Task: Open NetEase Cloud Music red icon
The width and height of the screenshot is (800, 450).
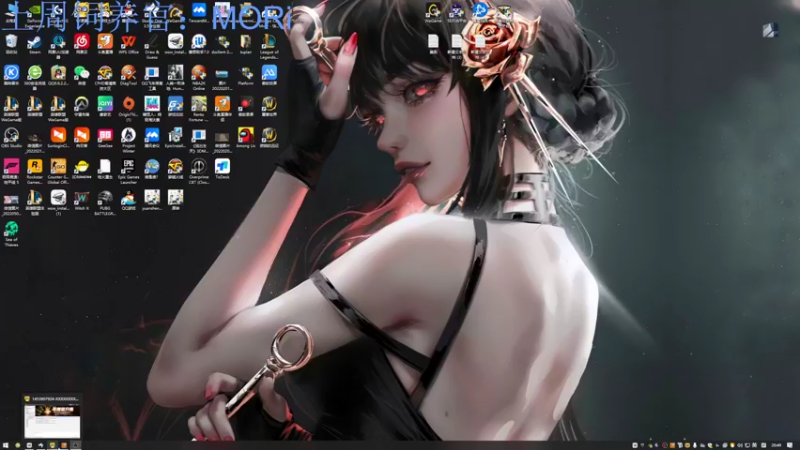Action: pos(82,44)
